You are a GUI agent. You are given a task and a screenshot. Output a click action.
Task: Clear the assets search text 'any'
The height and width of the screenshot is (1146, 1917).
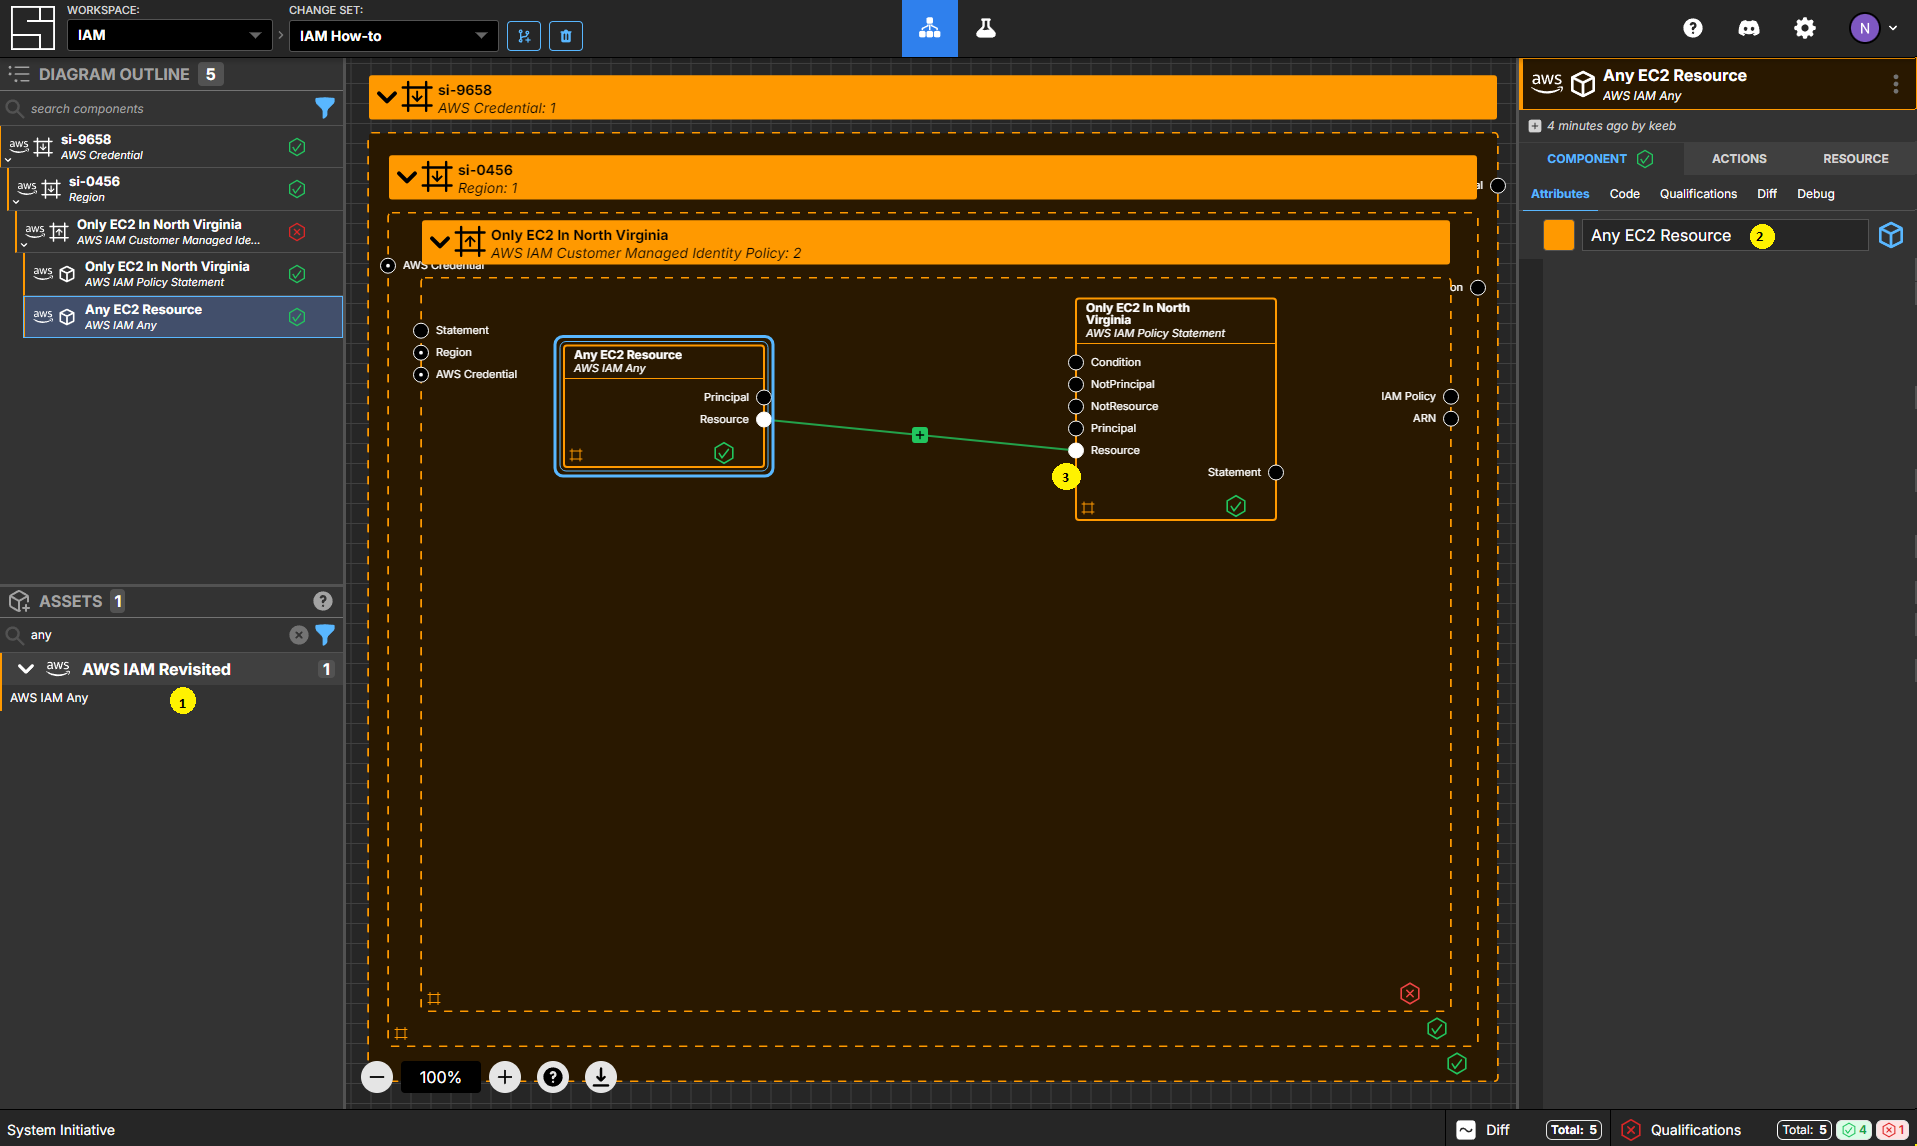tap(298, 635)
